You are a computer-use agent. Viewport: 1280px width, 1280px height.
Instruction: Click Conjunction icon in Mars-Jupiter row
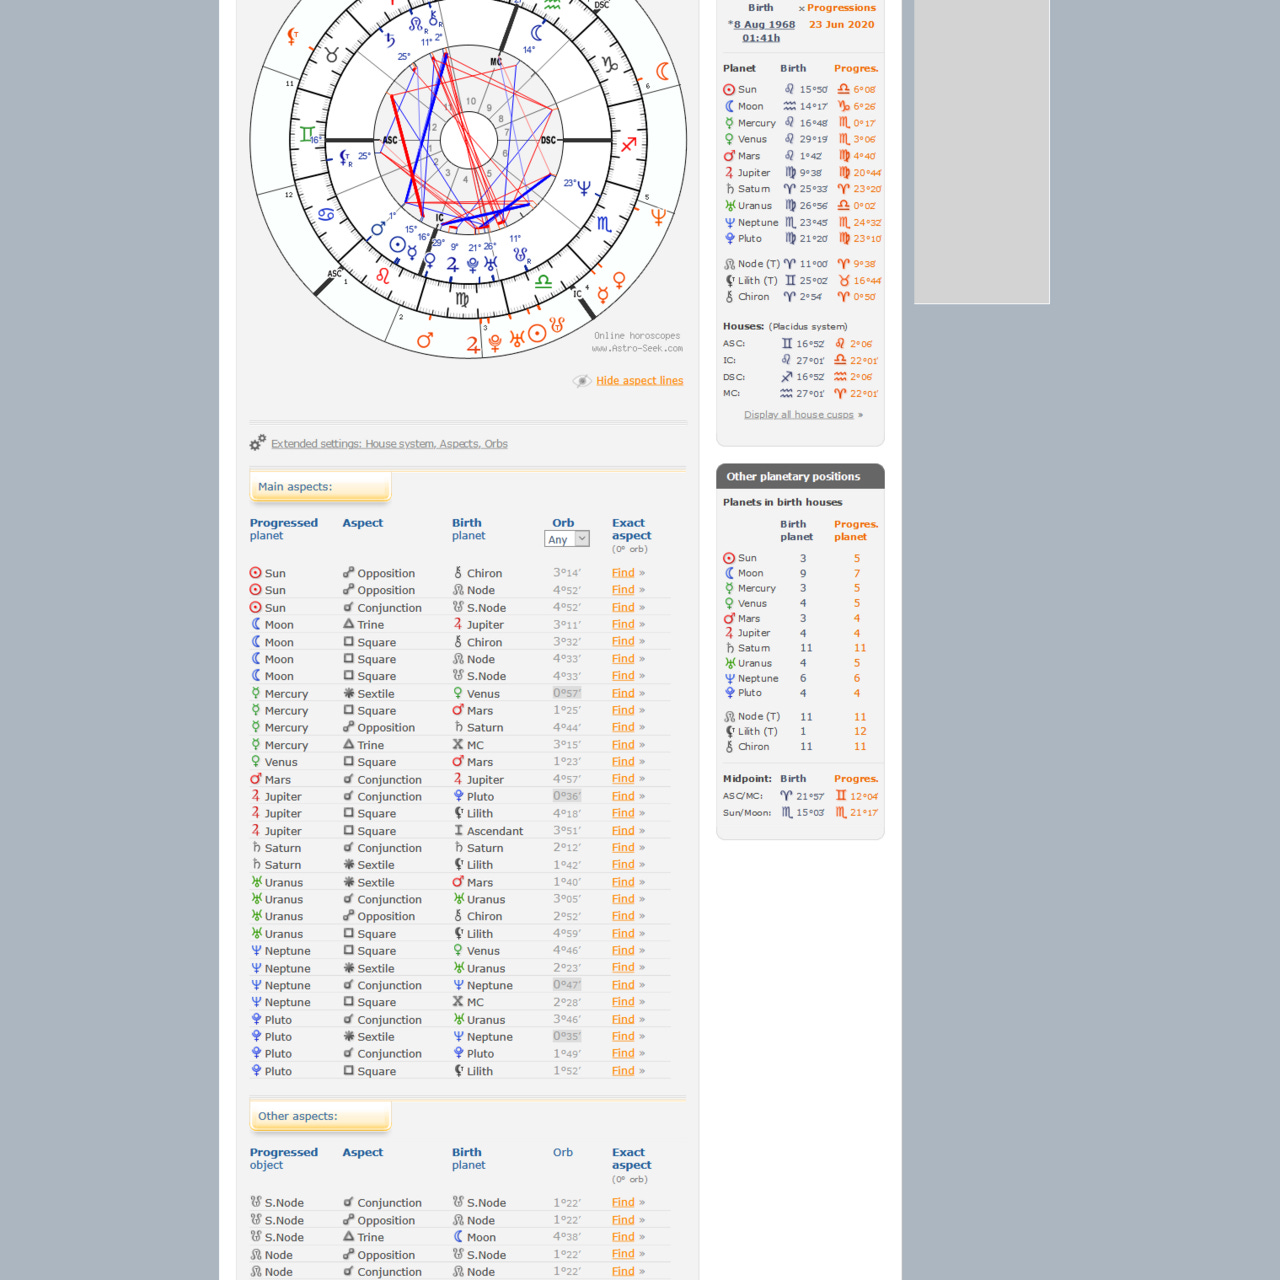coord(348,779)
